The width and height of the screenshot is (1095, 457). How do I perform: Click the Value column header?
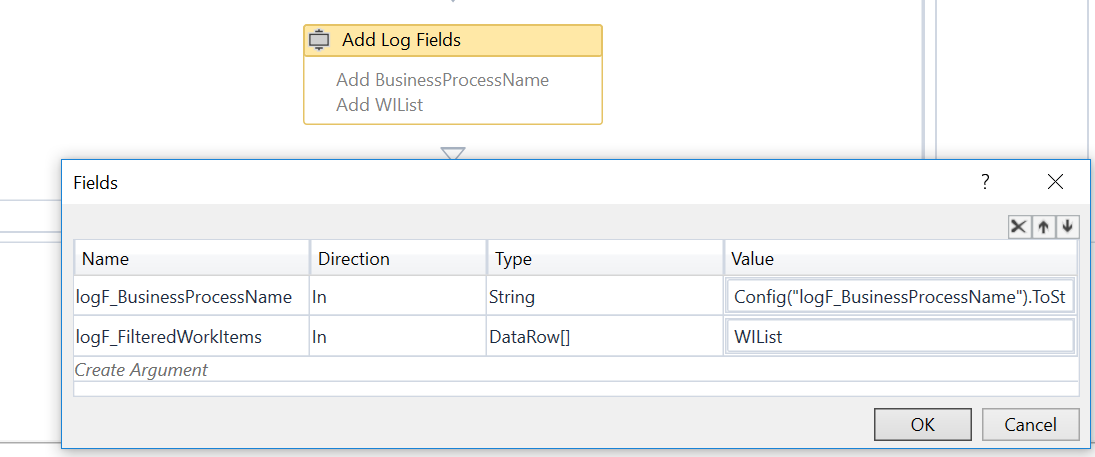pyautogui.click(x=900, y=259)
